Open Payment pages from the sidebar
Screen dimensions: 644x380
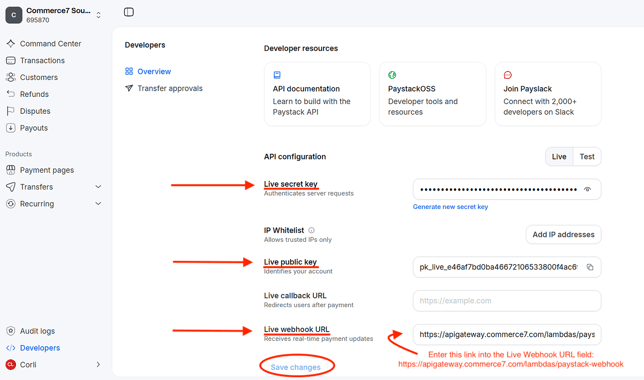[x=46, y=170]
